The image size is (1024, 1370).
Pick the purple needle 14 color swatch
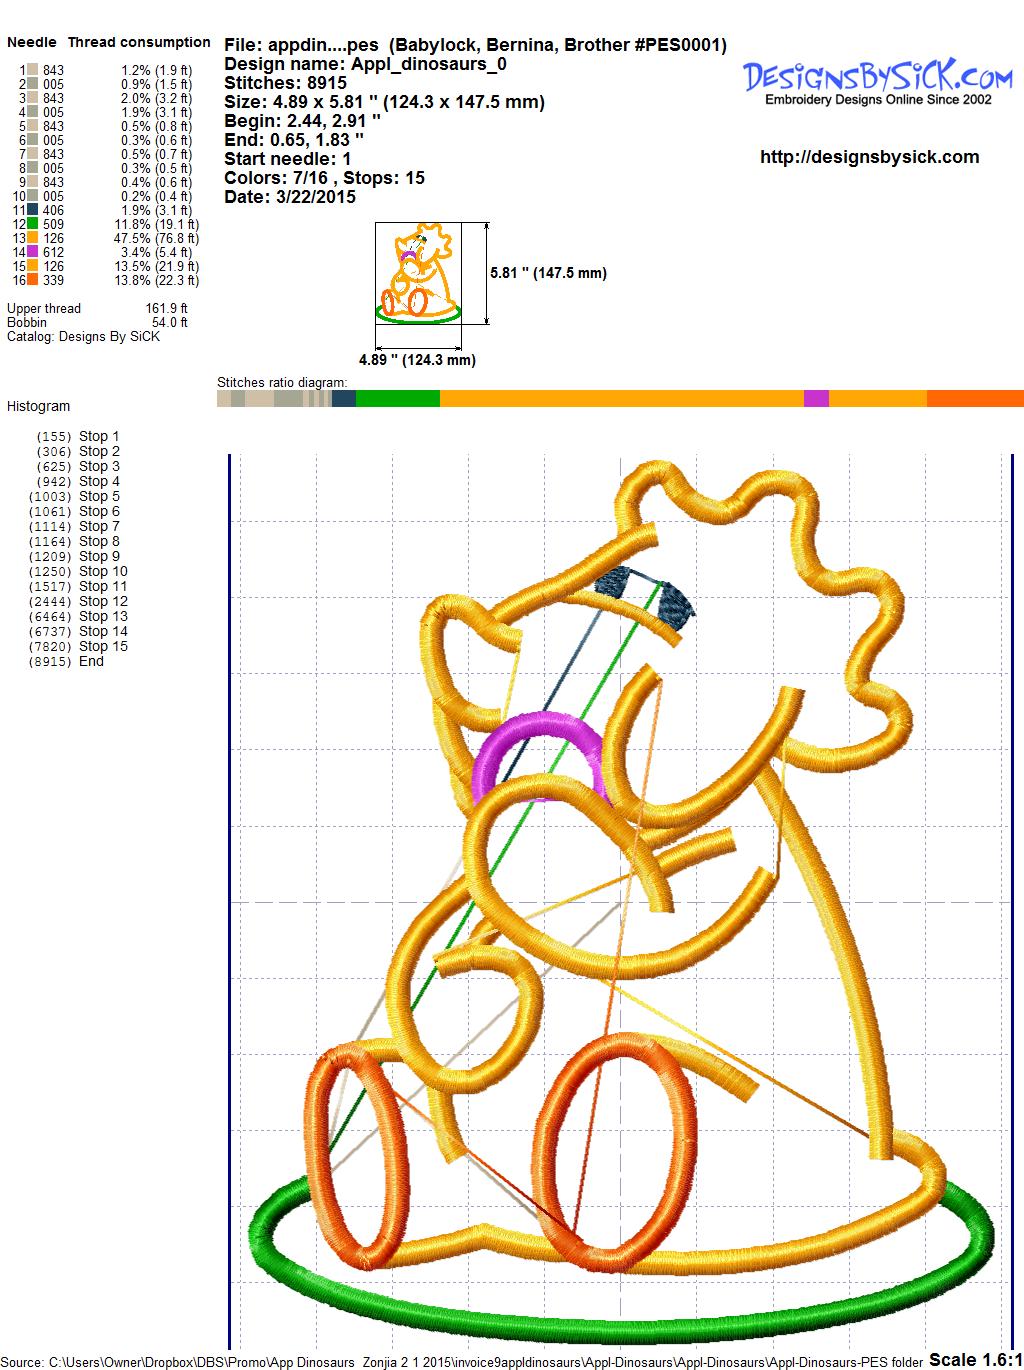pos(33,253)
